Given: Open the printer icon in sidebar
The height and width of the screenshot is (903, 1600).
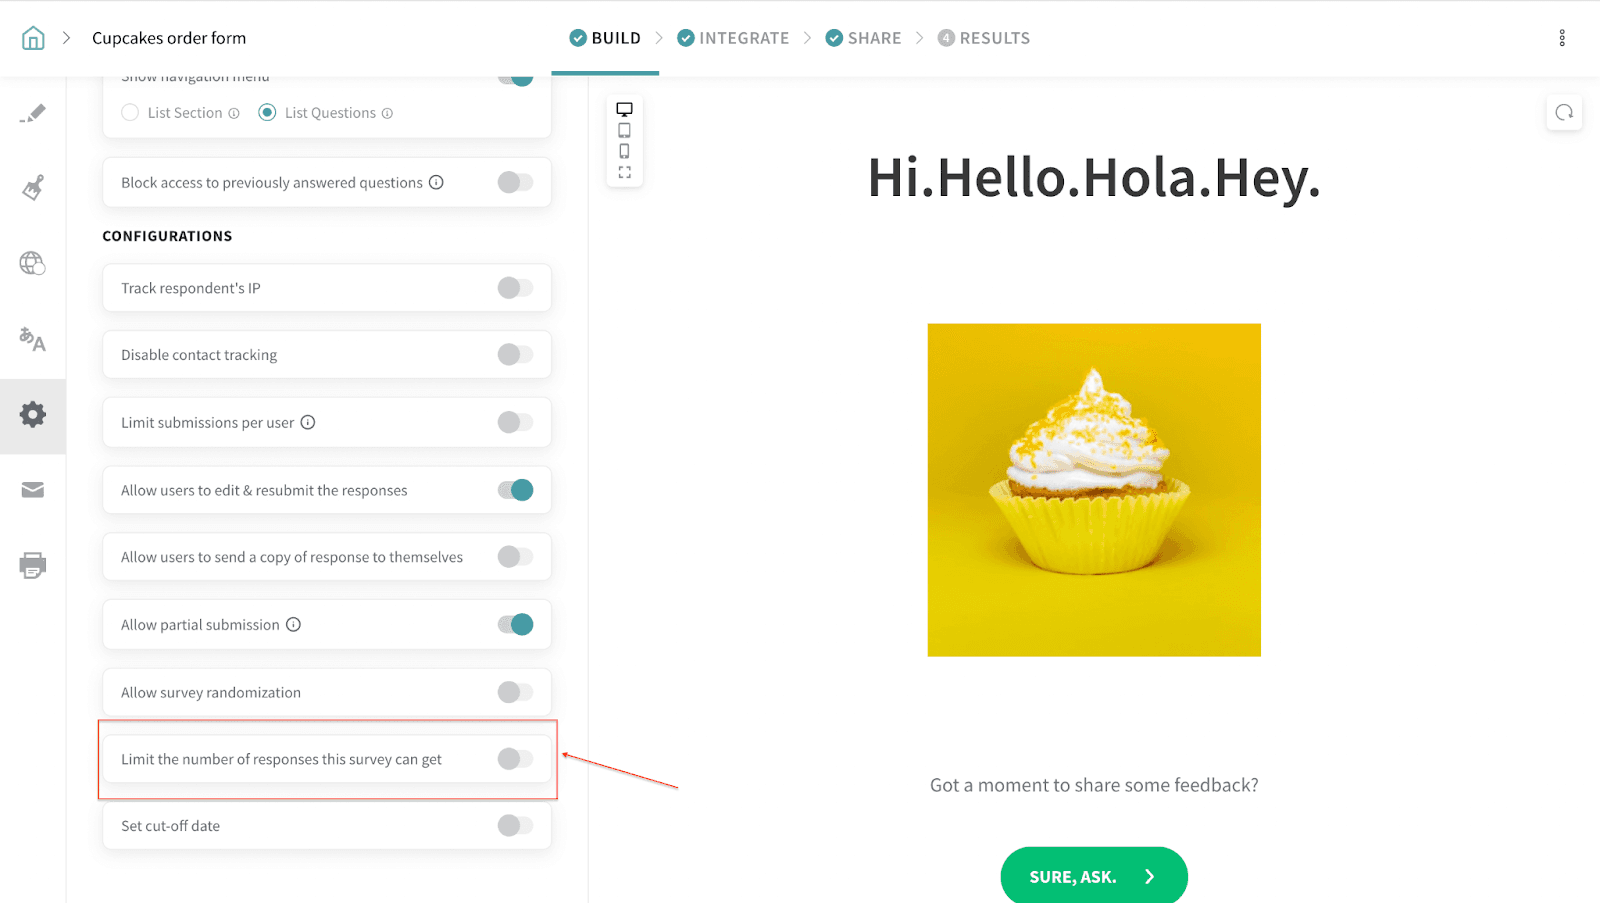Looking at the screenshot, I should tap(33, 565).
